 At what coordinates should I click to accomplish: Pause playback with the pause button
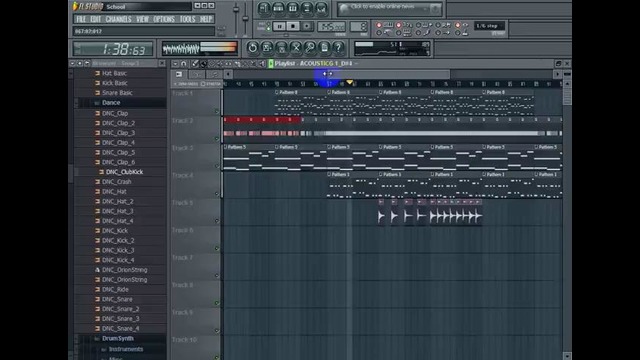[279, 27]
